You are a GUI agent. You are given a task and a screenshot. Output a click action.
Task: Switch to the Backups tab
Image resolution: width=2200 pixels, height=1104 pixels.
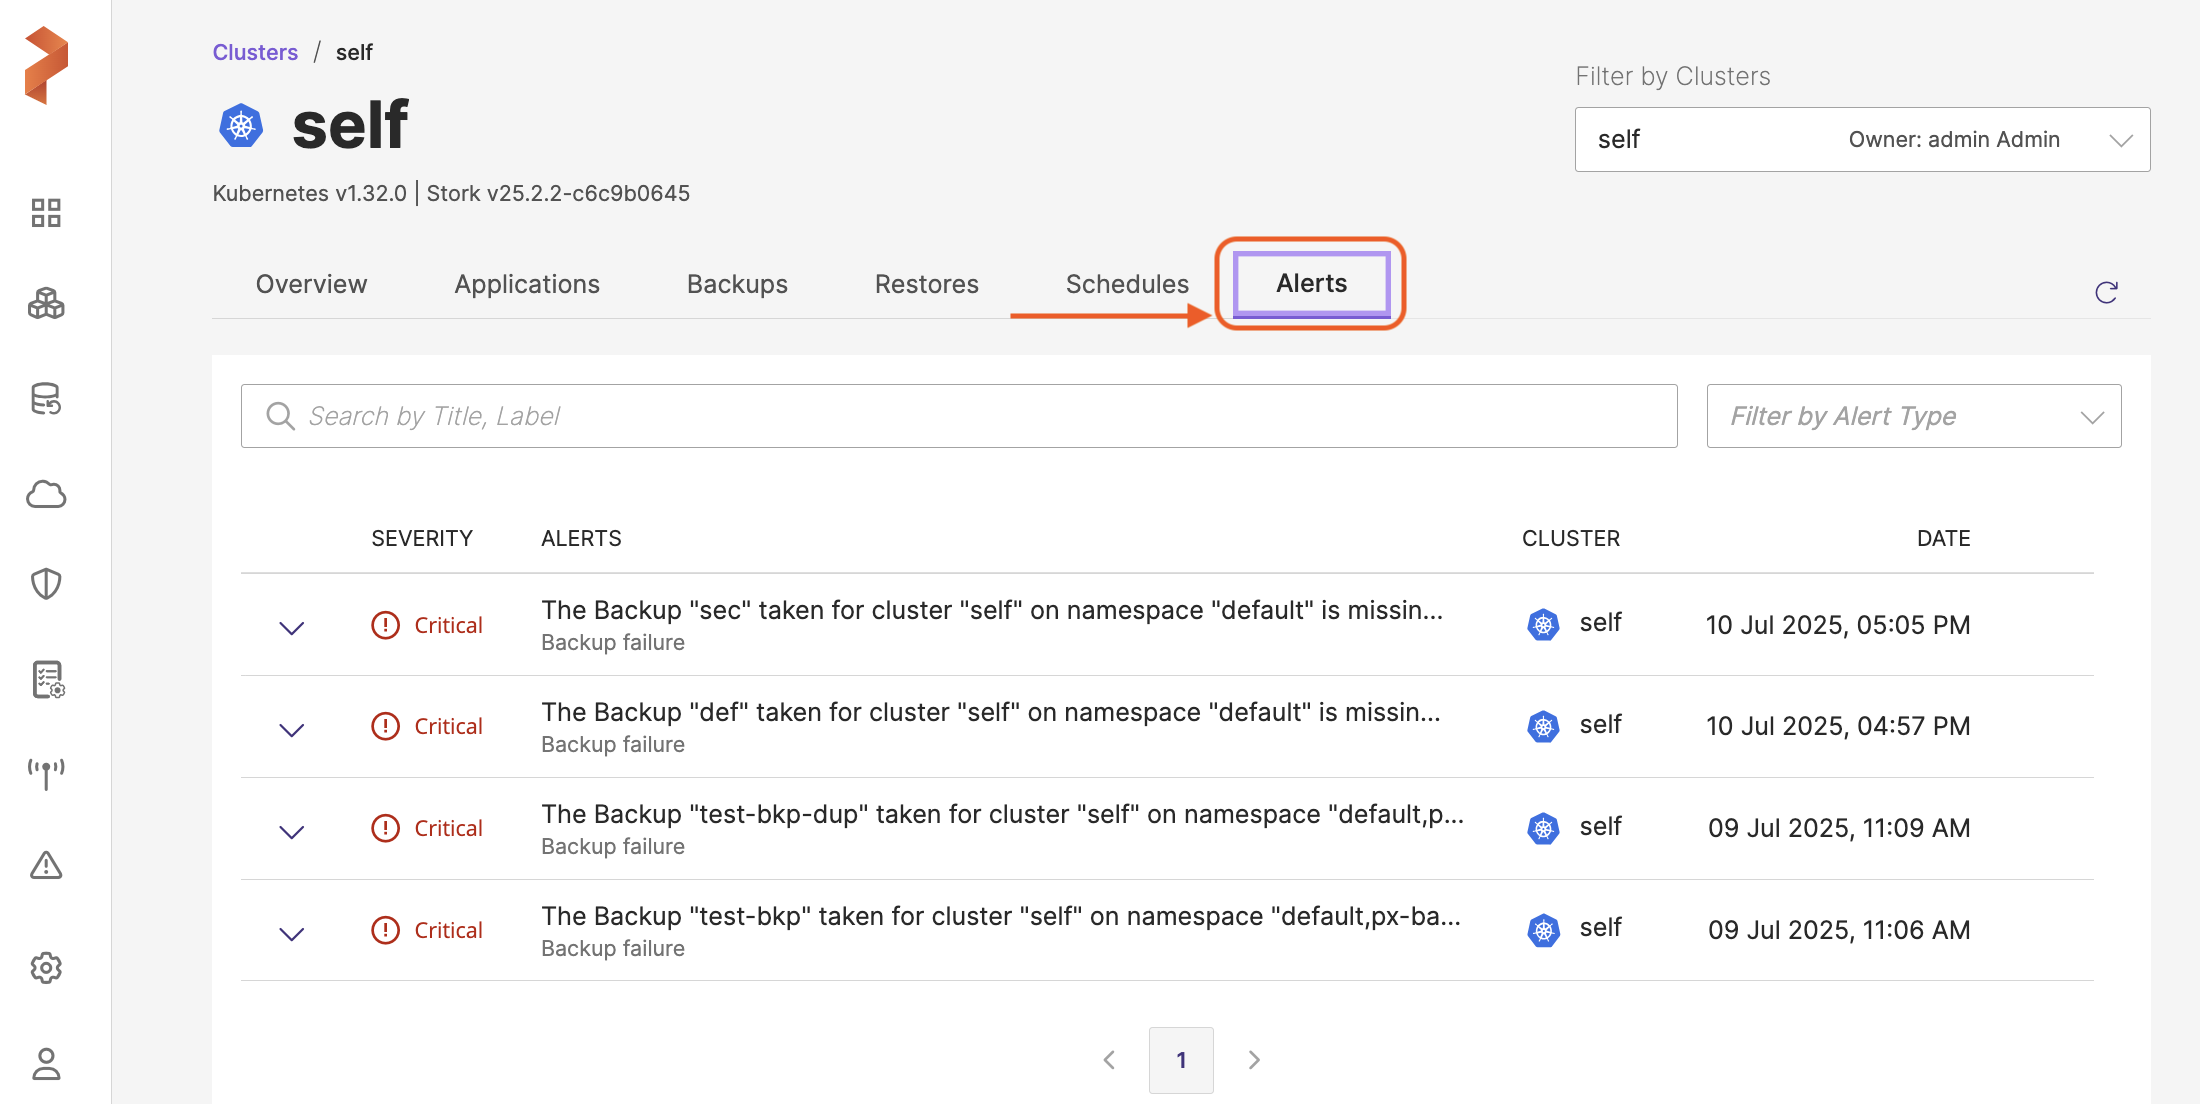tap(737, 284)
